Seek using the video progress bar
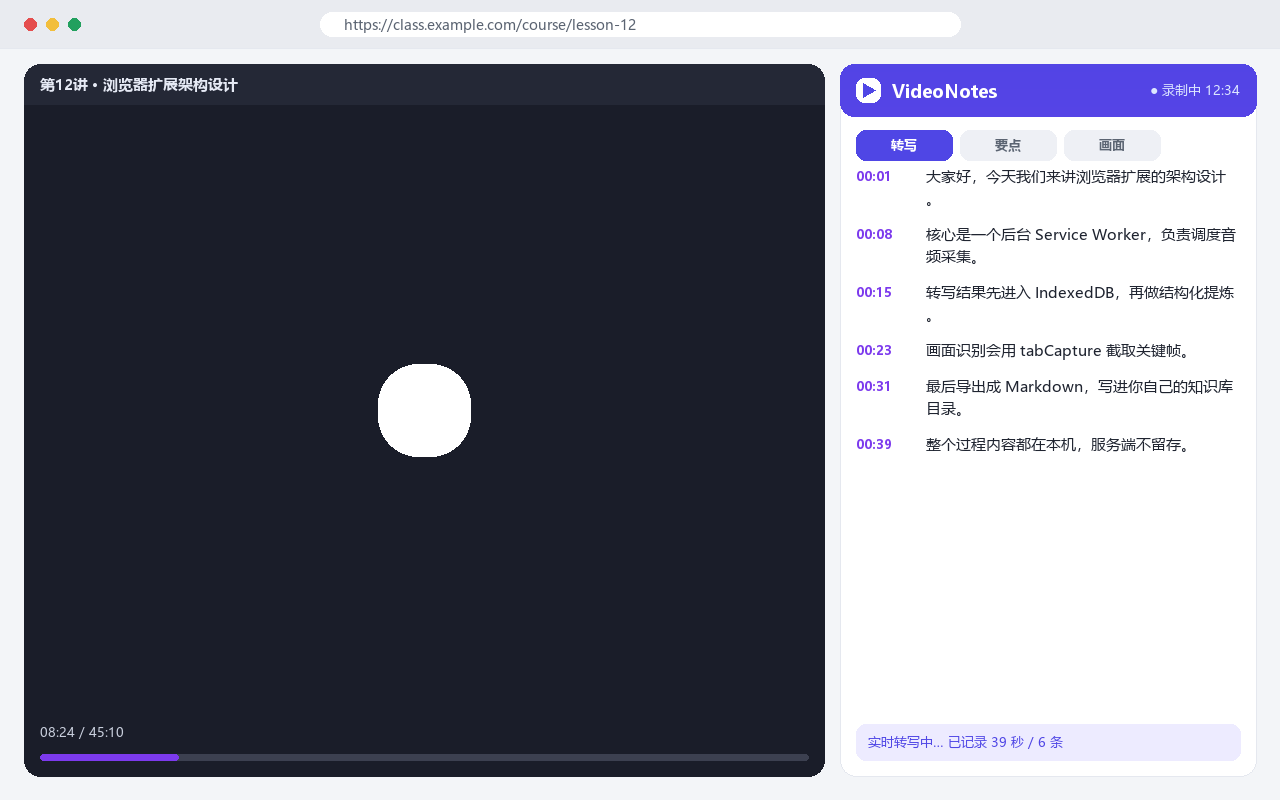 point(424,757)
